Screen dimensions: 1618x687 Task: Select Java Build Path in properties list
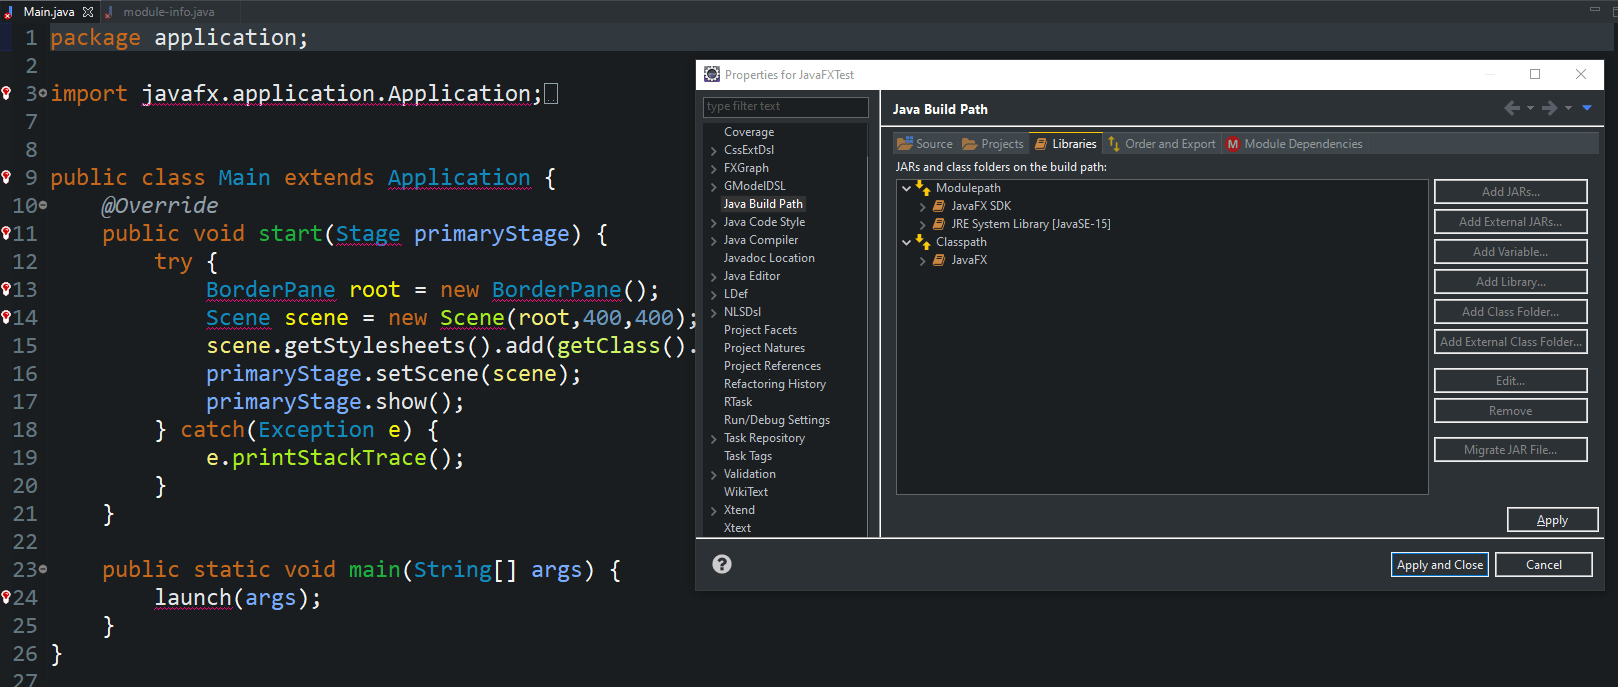point(763,204)
